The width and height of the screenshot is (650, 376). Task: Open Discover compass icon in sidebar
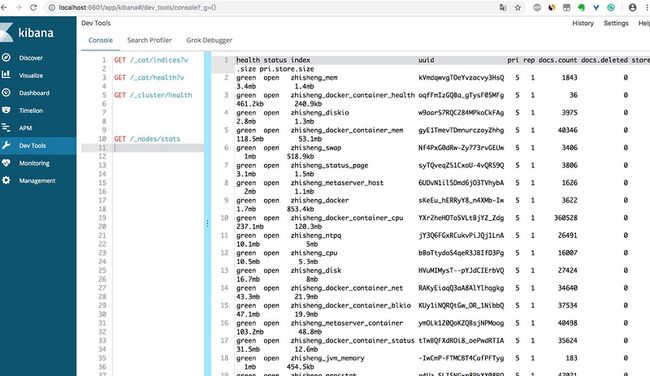coord(6,57)
